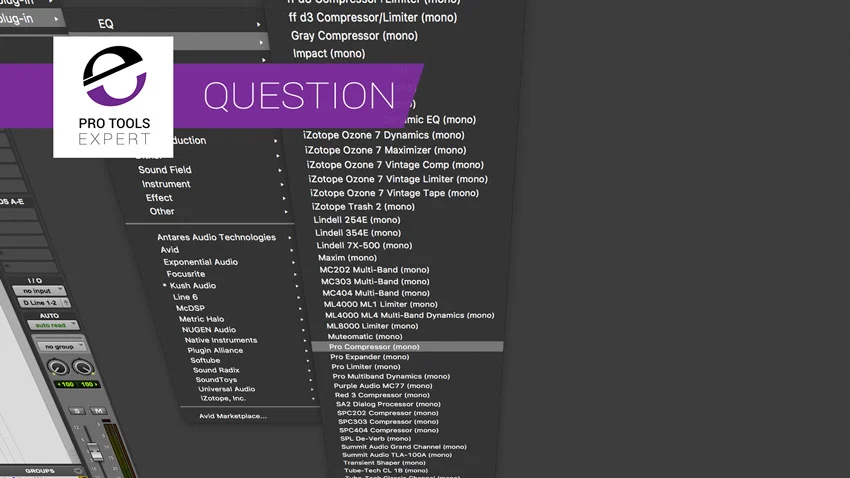
Task: Toggle the track Mute (M) button
Action: pos(99,411)
